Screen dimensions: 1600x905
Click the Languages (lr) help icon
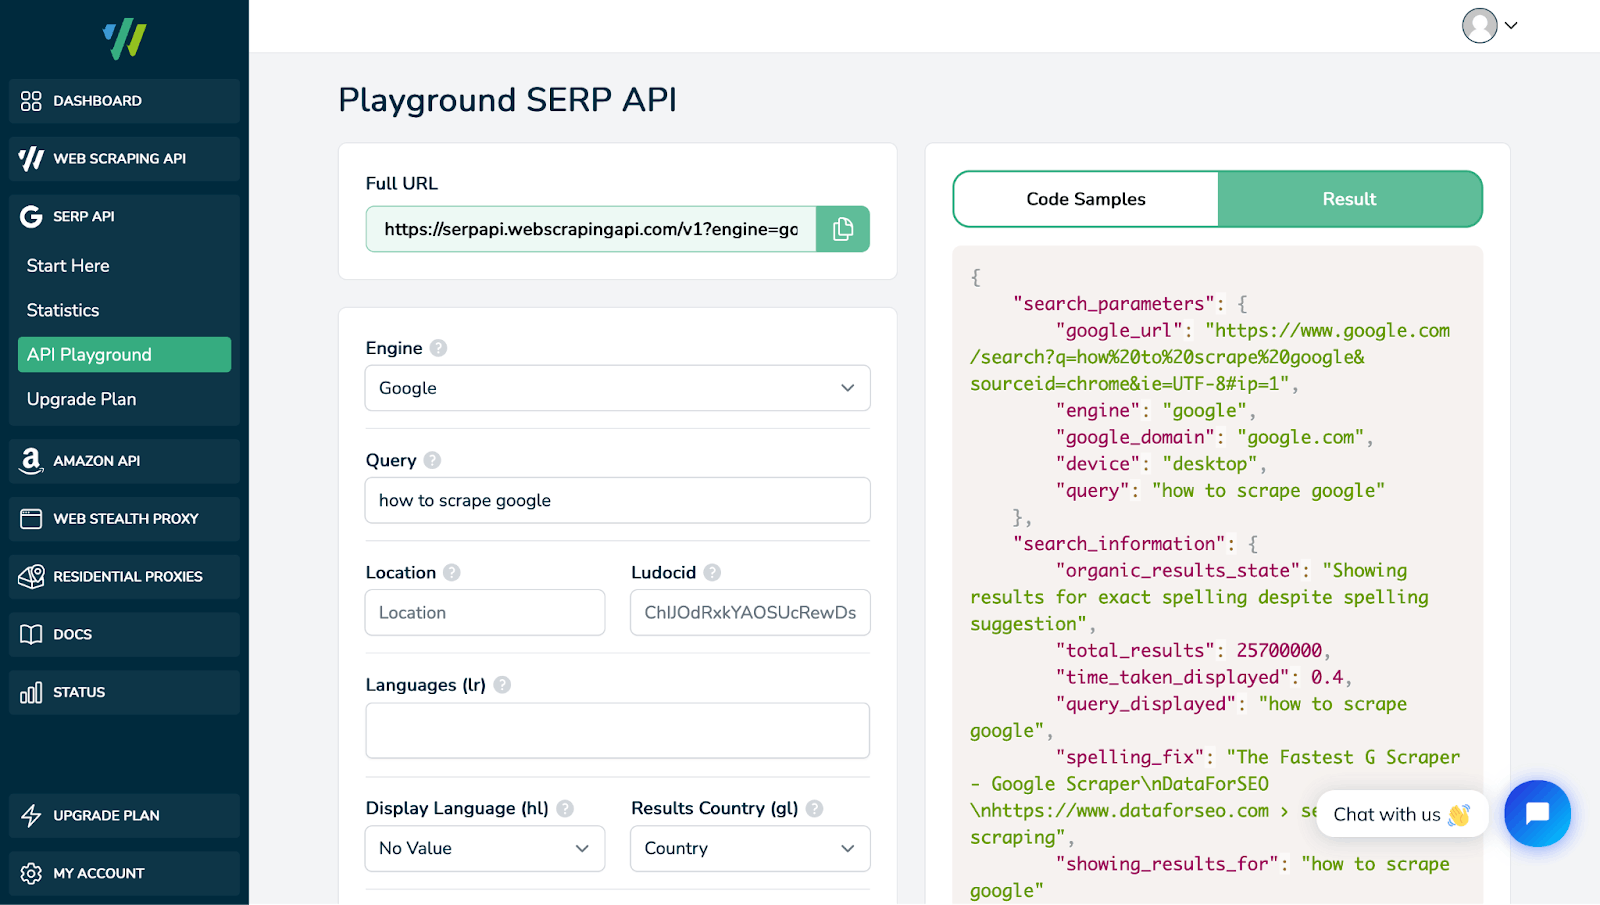coord(502,685)
